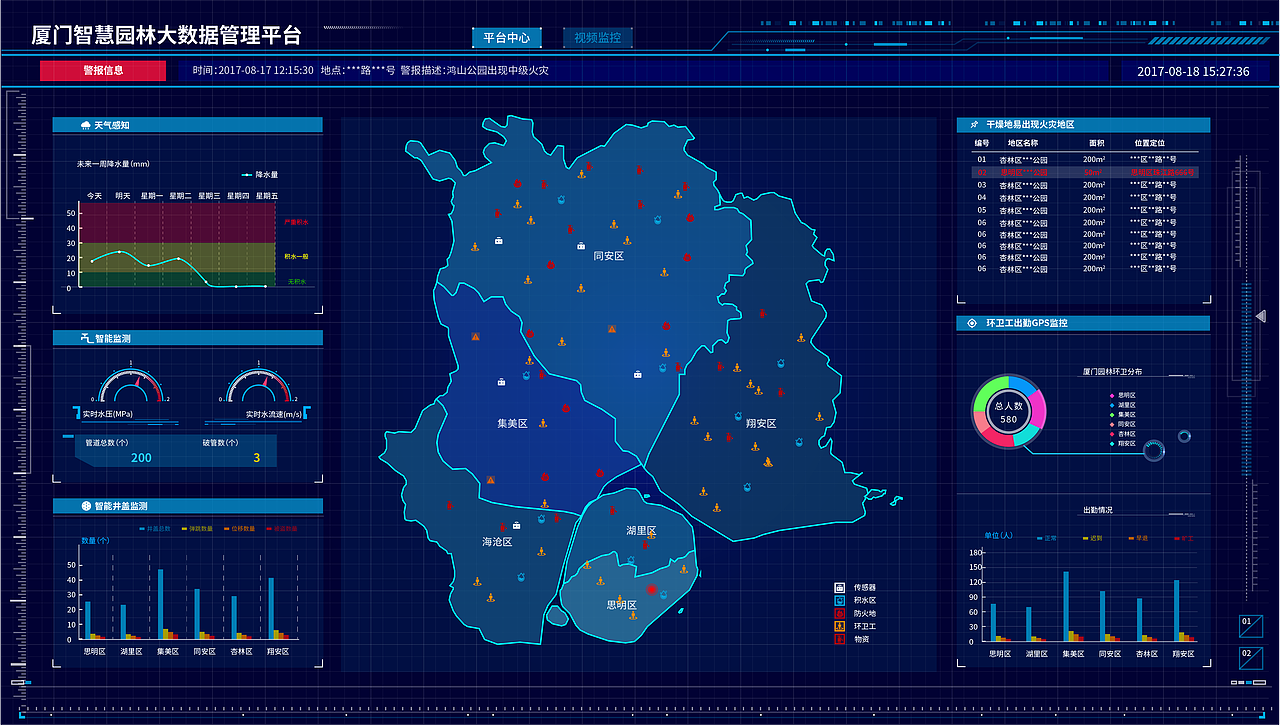Click the 智能井盖监测 manhole icon

point(86,506)
